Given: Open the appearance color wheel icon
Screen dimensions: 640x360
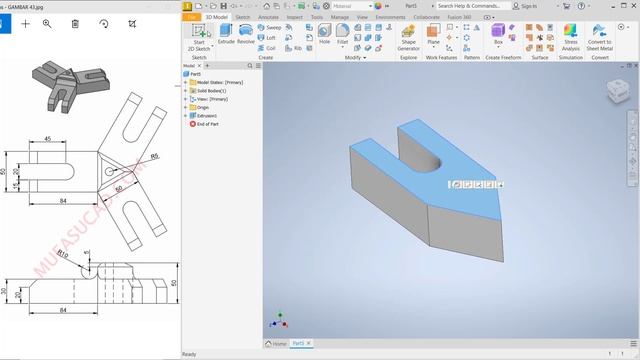Looking at the screenshot, I should 378,6.
